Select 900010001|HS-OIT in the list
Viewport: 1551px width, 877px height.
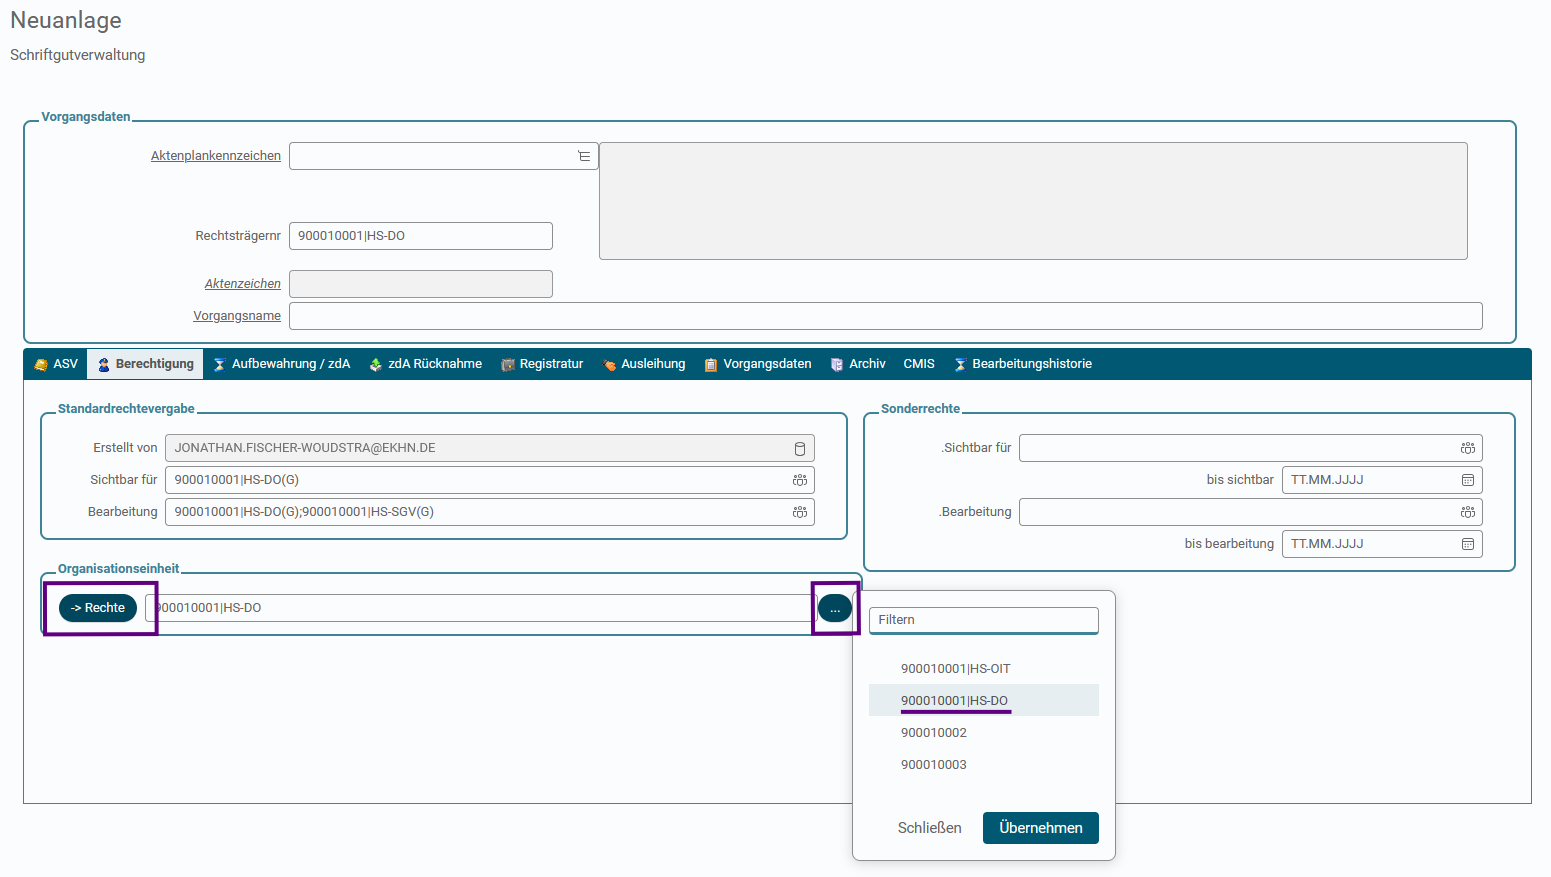pos(984,668)
